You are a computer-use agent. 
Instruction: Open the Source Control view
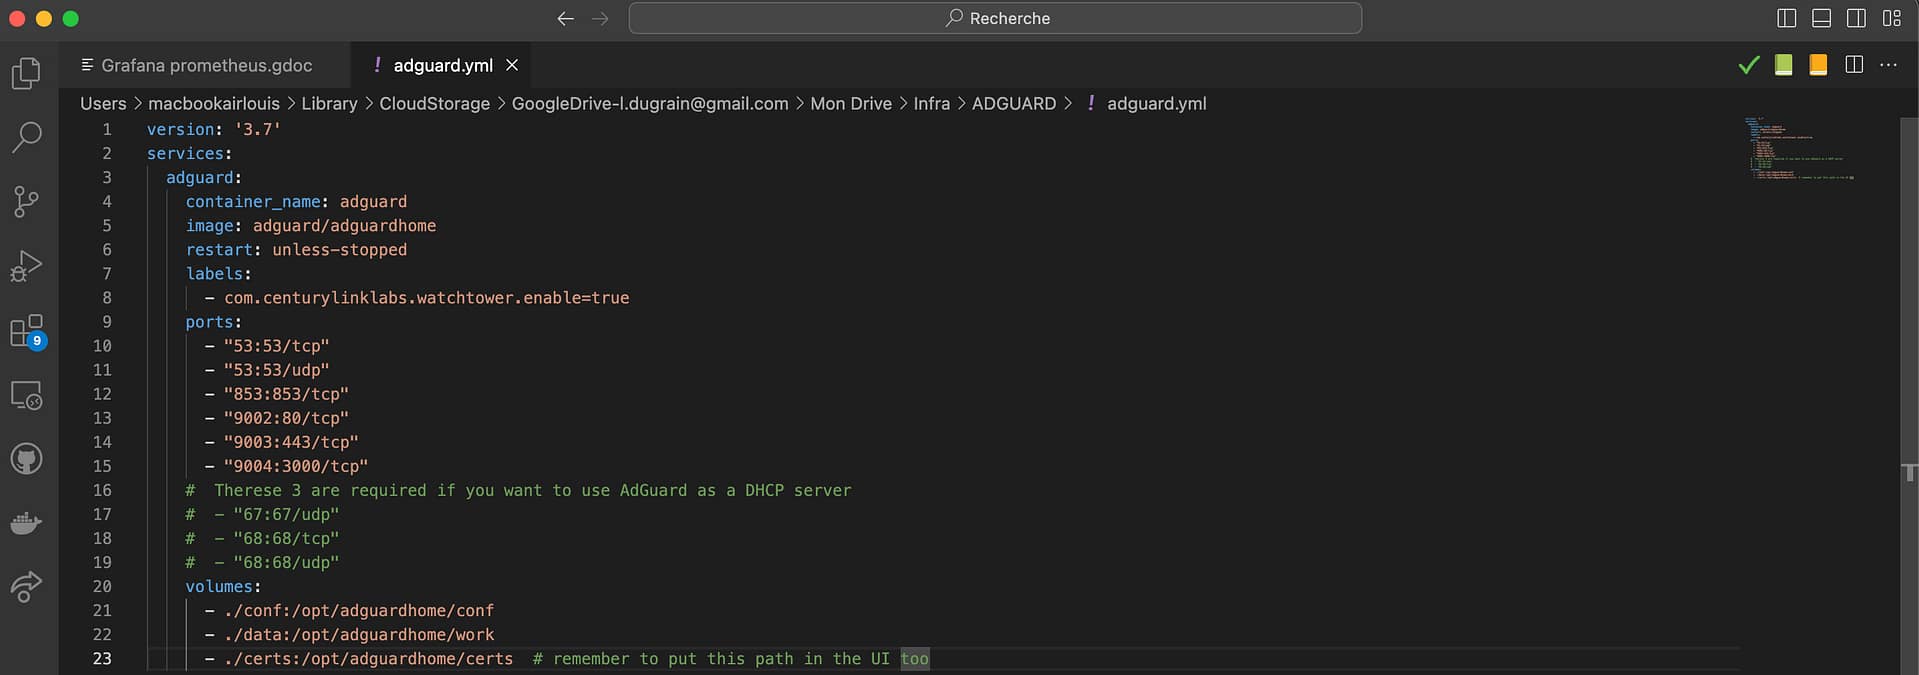click(27, 202)
